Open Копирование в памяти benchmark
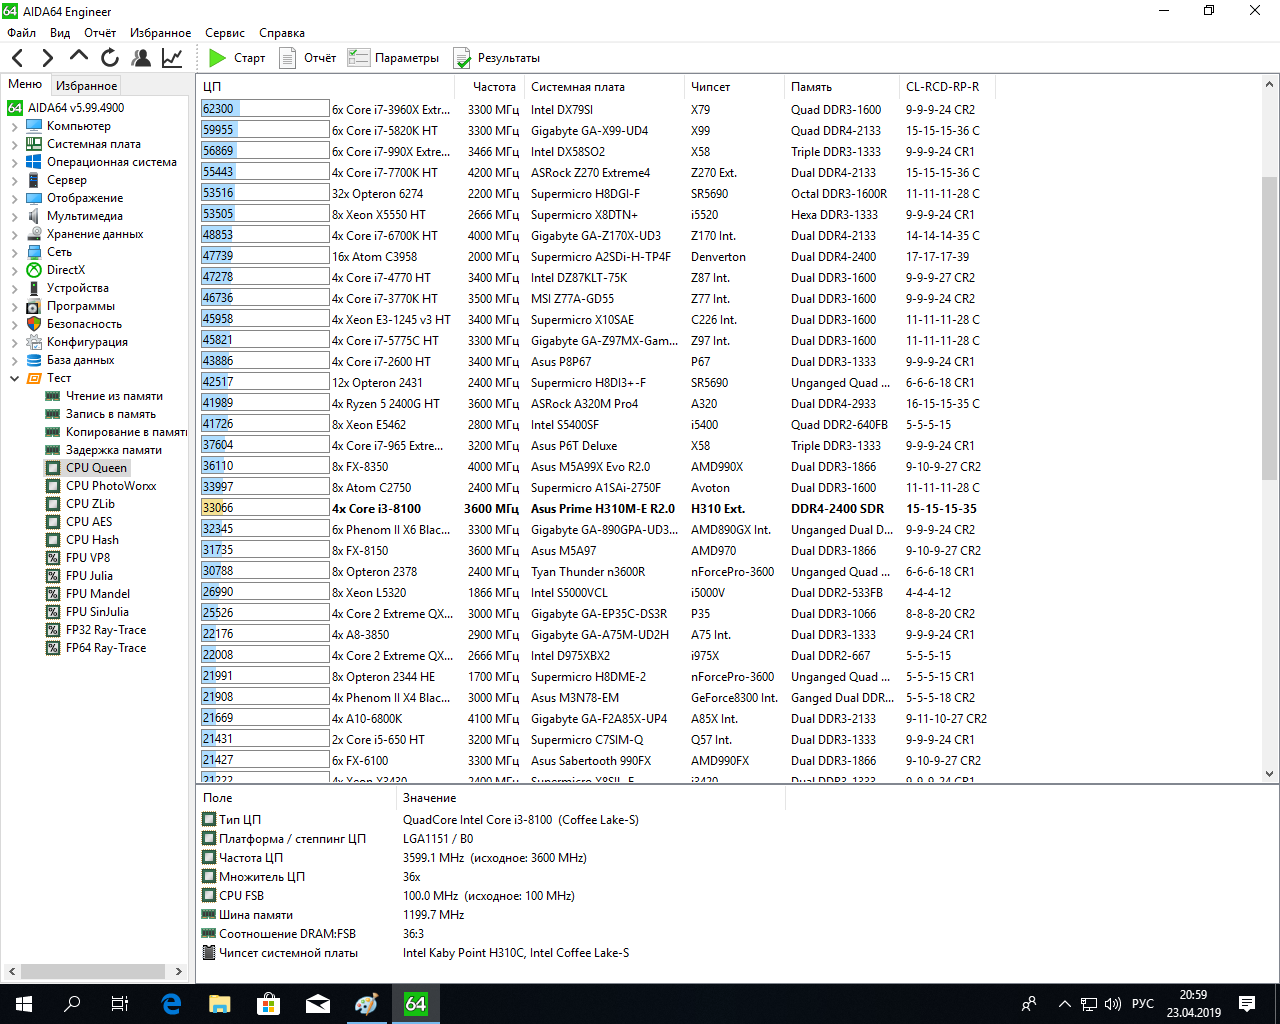This screenshot has width=1280, height=1024. (126, 432)
